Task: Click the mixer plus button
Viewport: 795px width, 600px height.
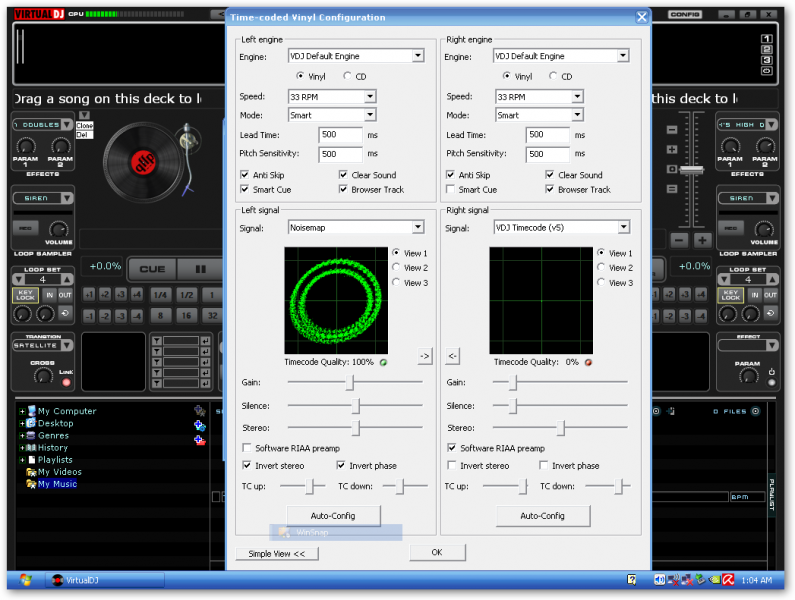Action: point(702,240)
